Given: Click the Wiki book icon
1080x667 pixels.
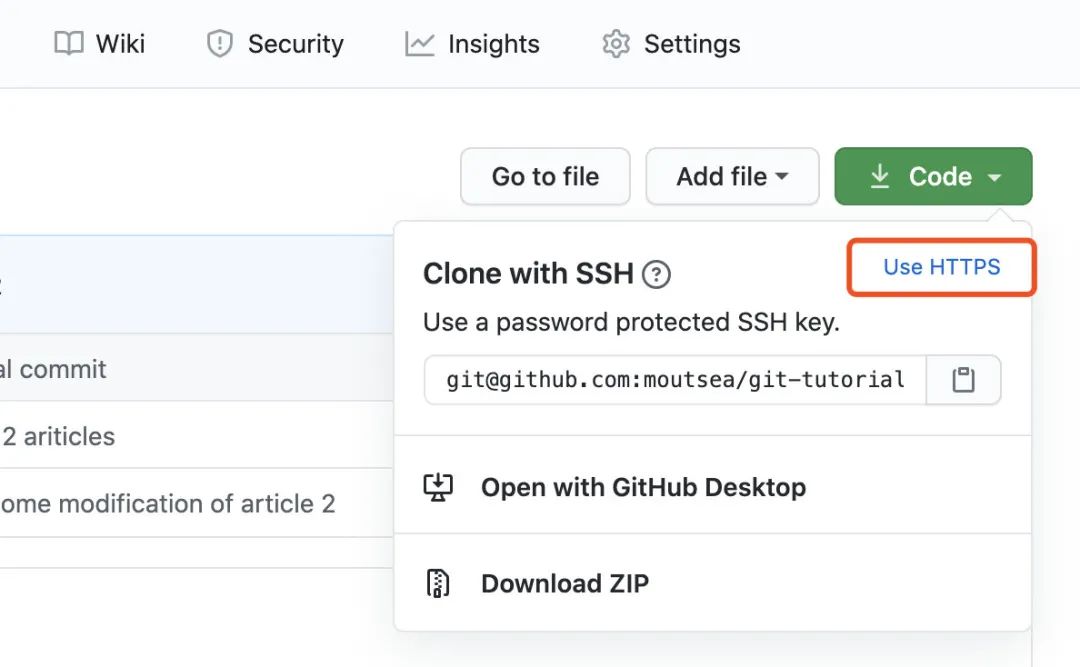Looking at the screenshot, I should (x=69, y=44).
